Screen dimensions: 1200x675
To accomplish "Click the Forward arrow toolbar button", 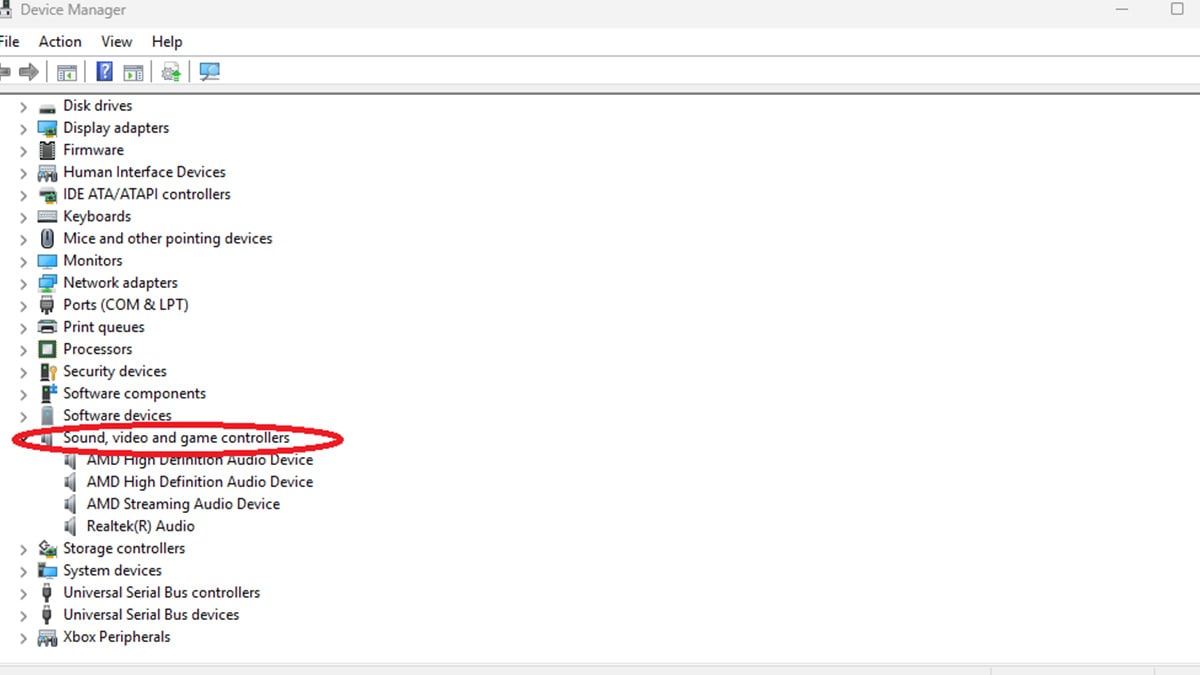I will click(x=29, y=72).
